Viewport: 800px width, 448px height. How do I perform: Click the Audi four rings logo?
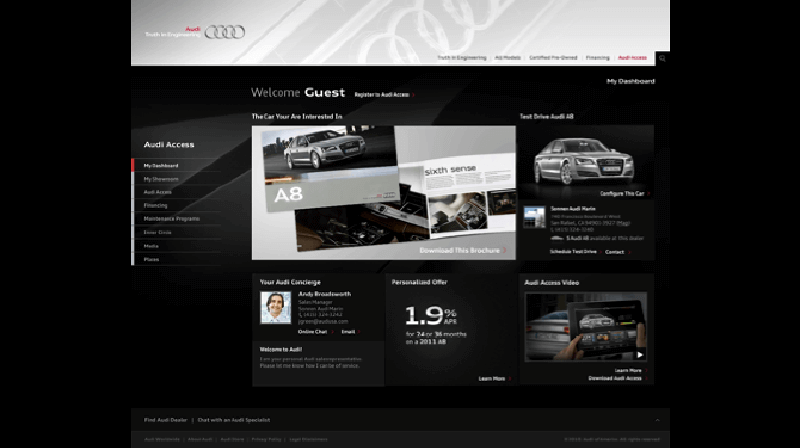point(224,32)
